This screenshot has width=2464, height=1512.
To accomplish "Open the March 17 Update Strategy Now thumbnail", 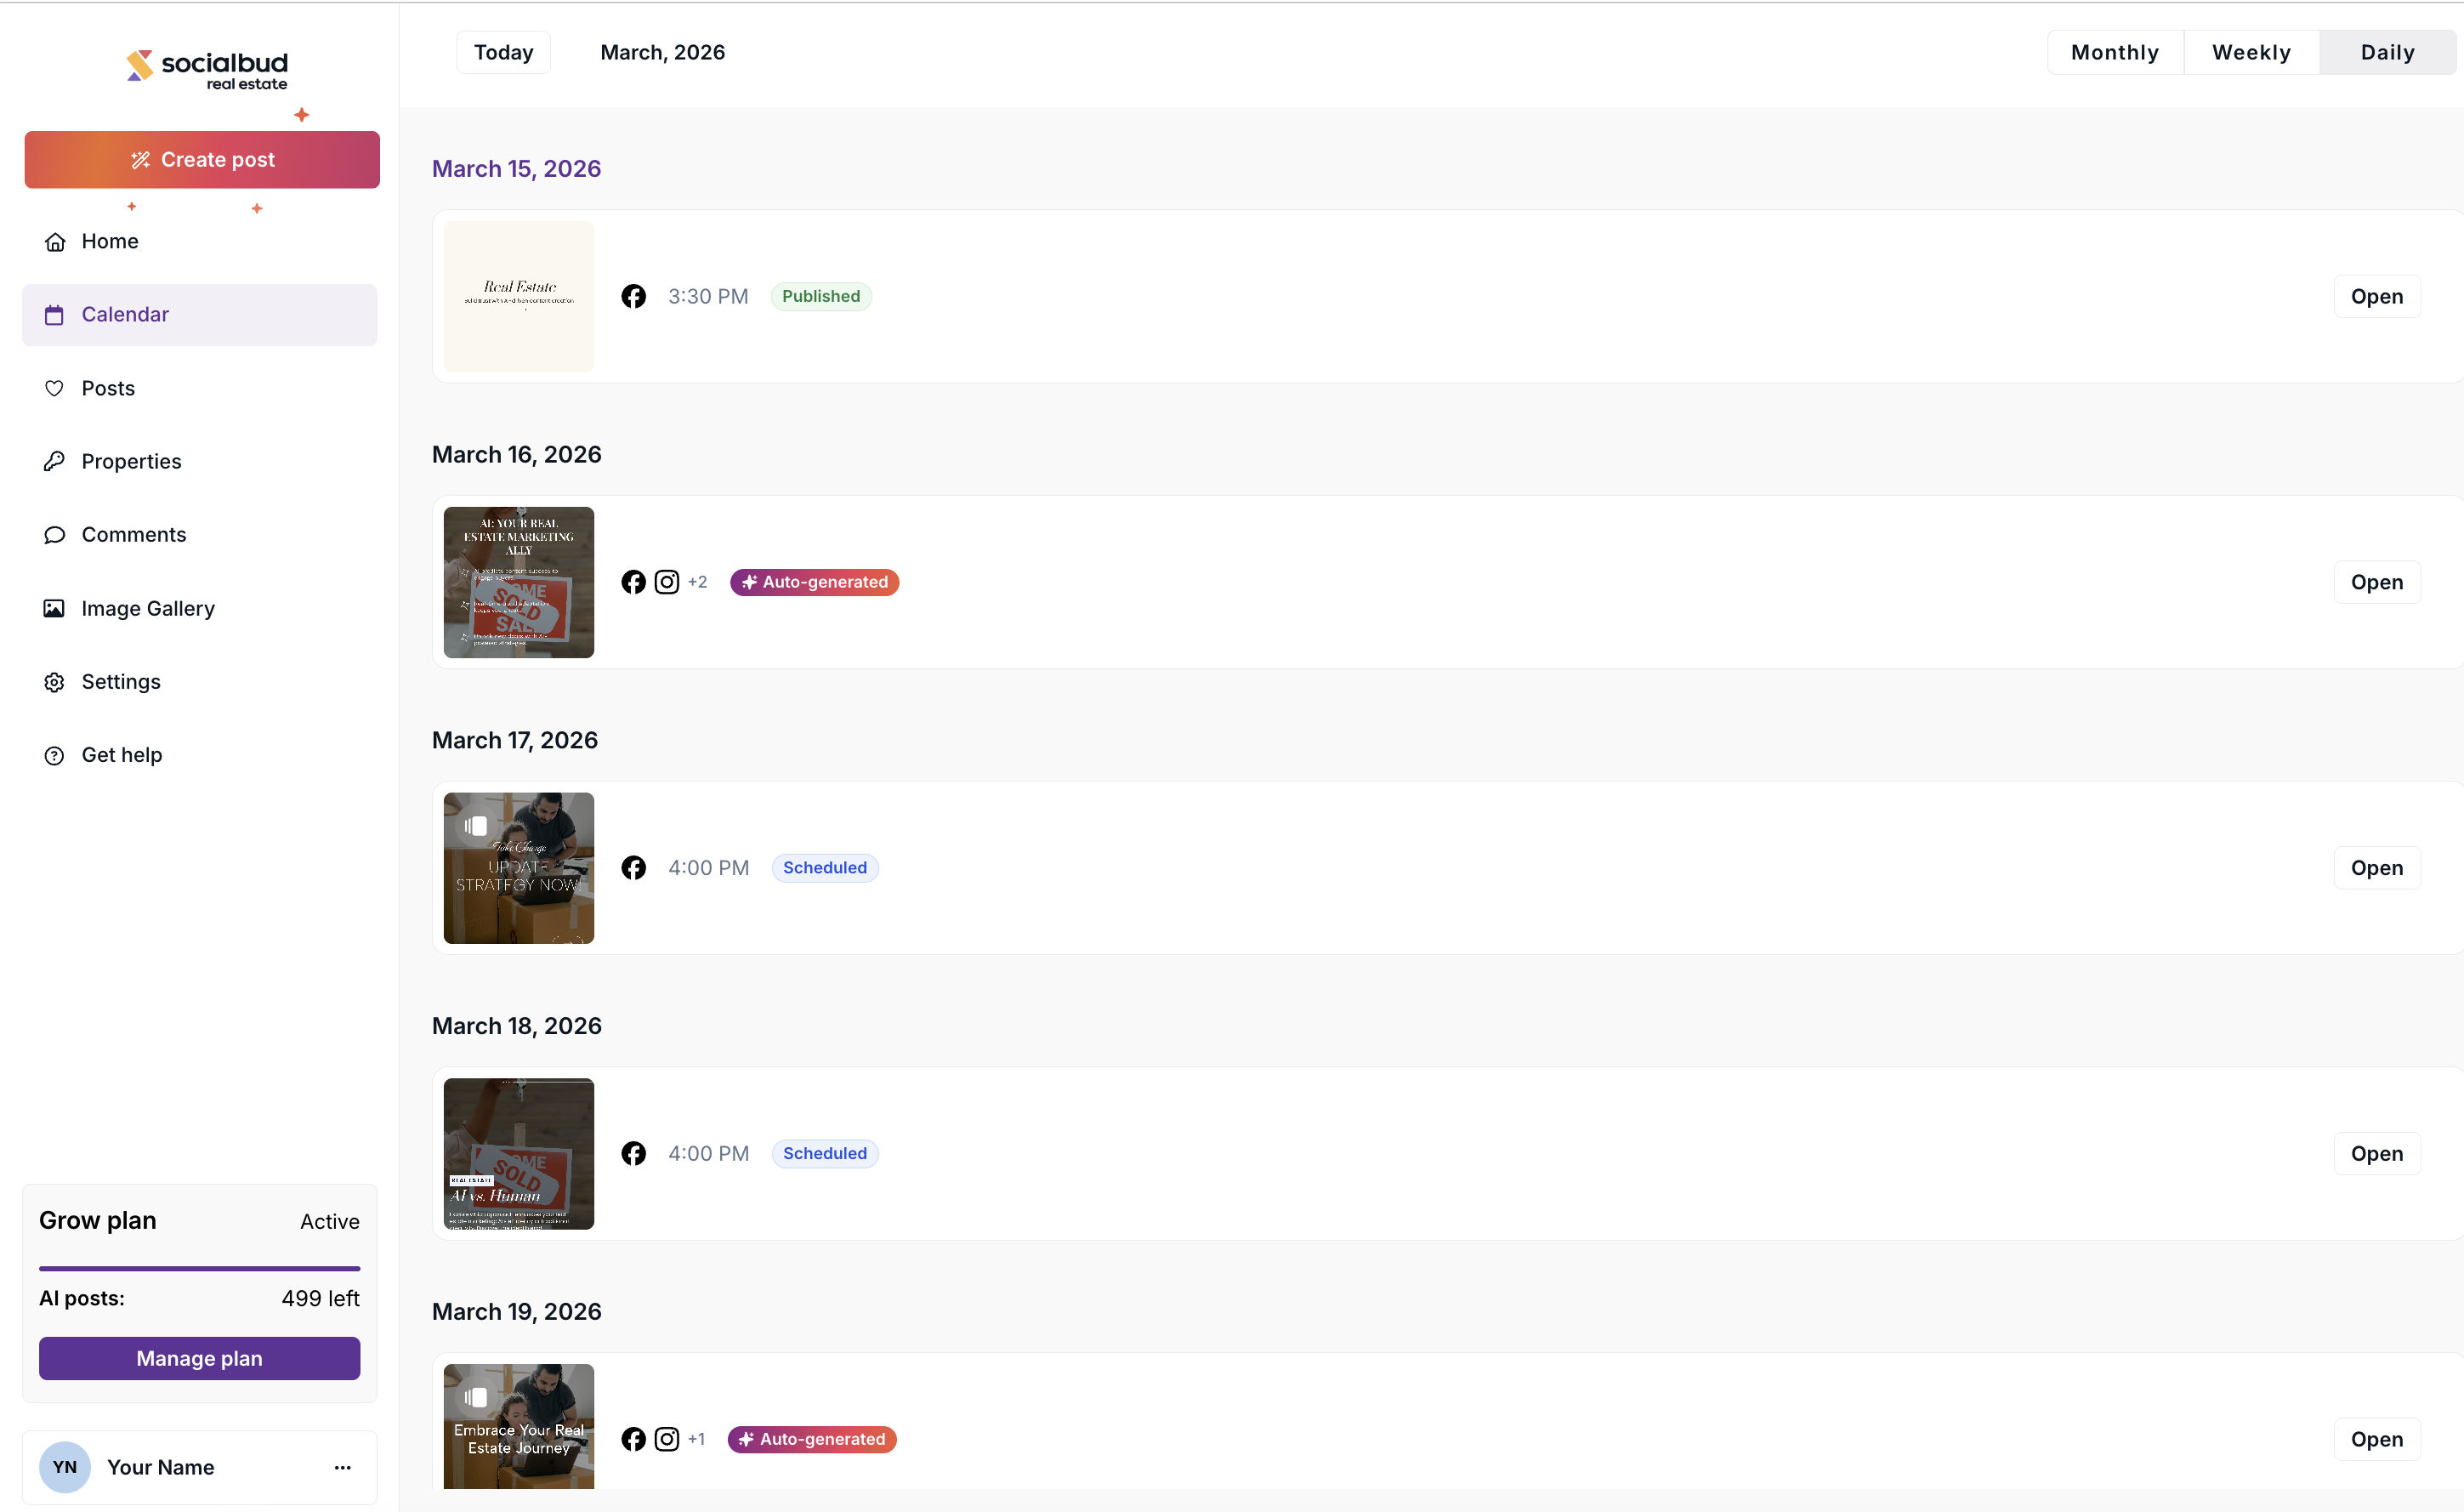I will coord(518,868).
